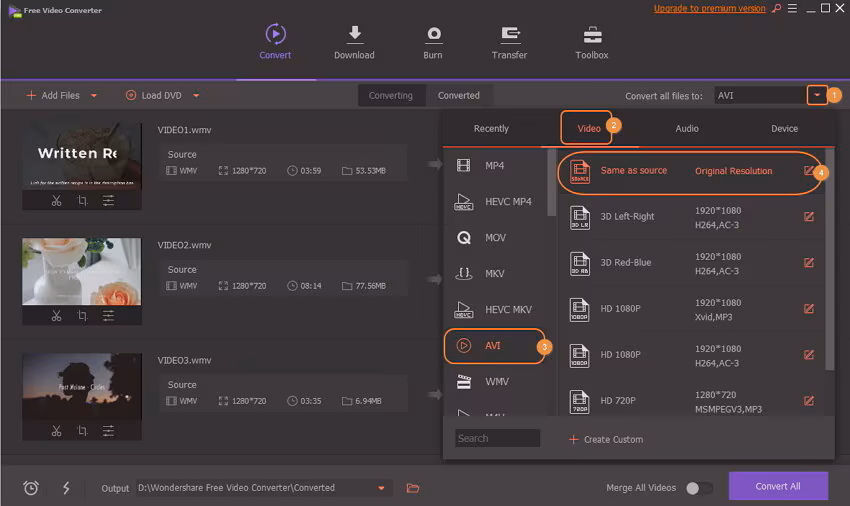Click the crop icon under VIDEO3.wmv
Screen dimensions: 850x506
82,431
